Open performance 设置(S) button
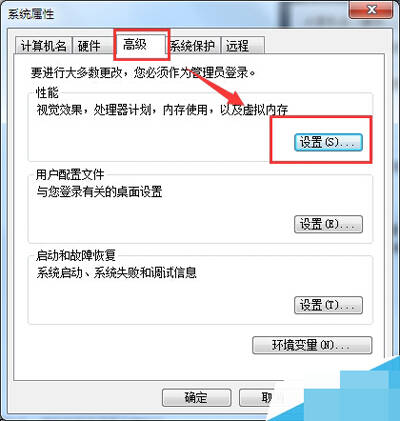The width and height of the screenshot is (400, 421). 328,143
